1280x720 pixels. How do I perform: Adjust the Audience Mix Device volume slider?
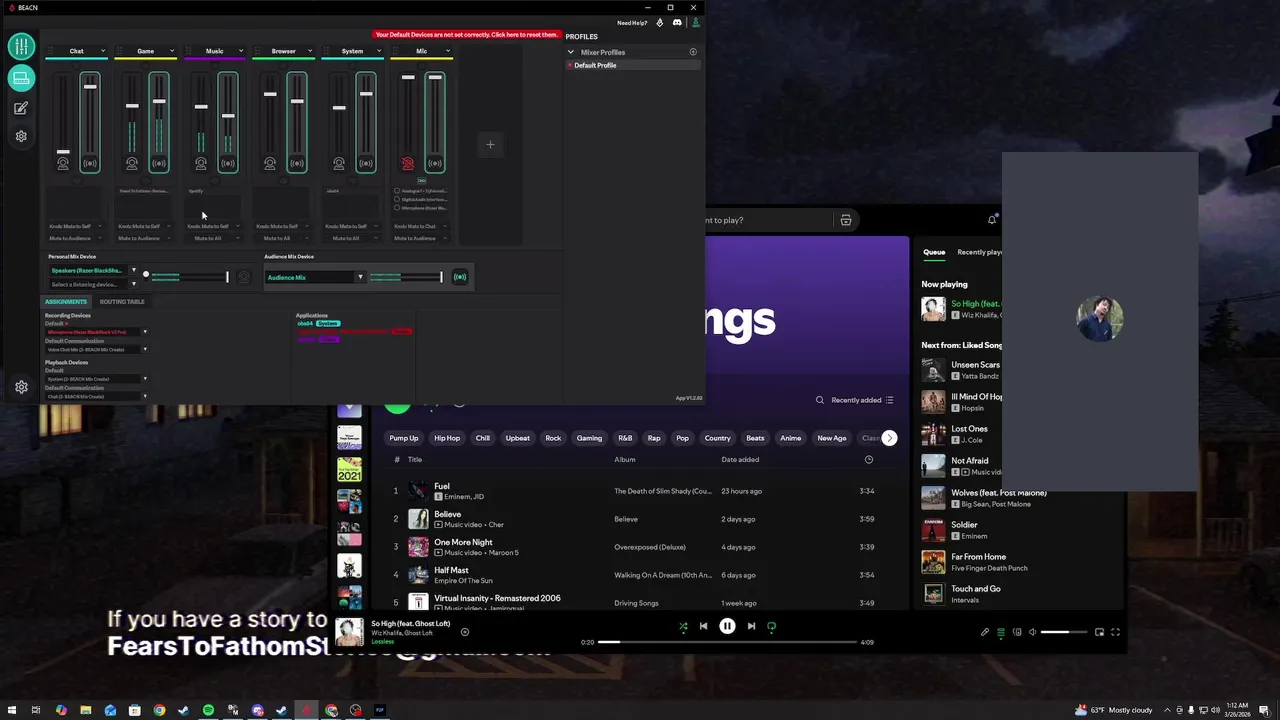406,277
